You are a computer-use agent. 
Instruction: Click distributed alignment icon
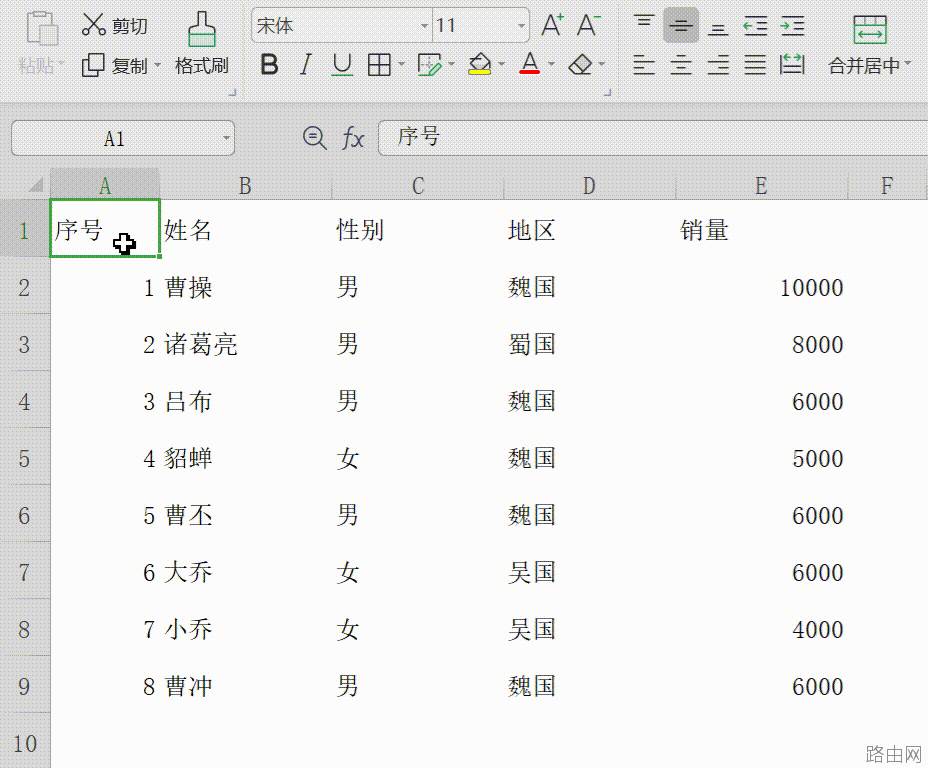pyautogui.click(x=792, y=64)
